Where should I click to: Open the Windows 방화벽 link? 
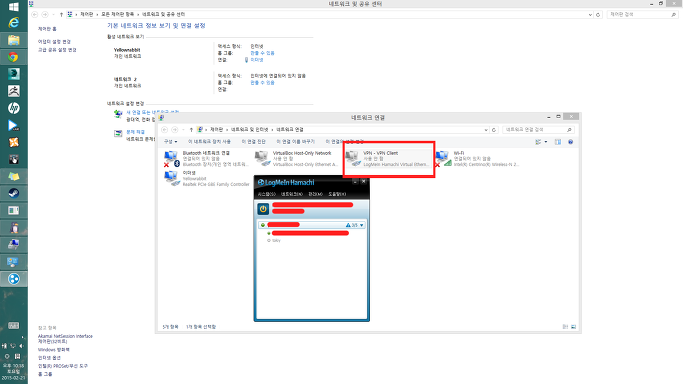[x=54, y=350]
